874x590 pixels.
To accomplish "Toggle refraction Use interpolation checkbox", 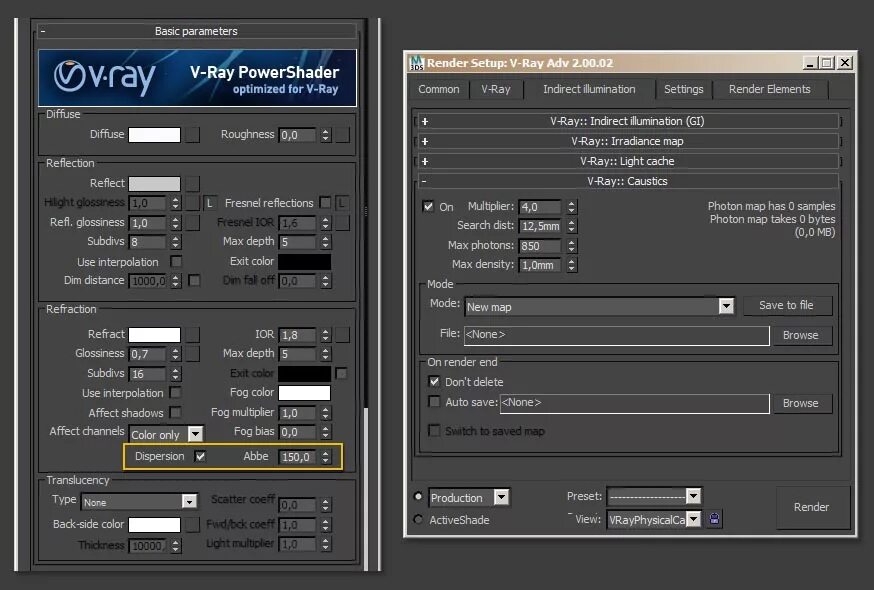I will (x=176, y=393).
